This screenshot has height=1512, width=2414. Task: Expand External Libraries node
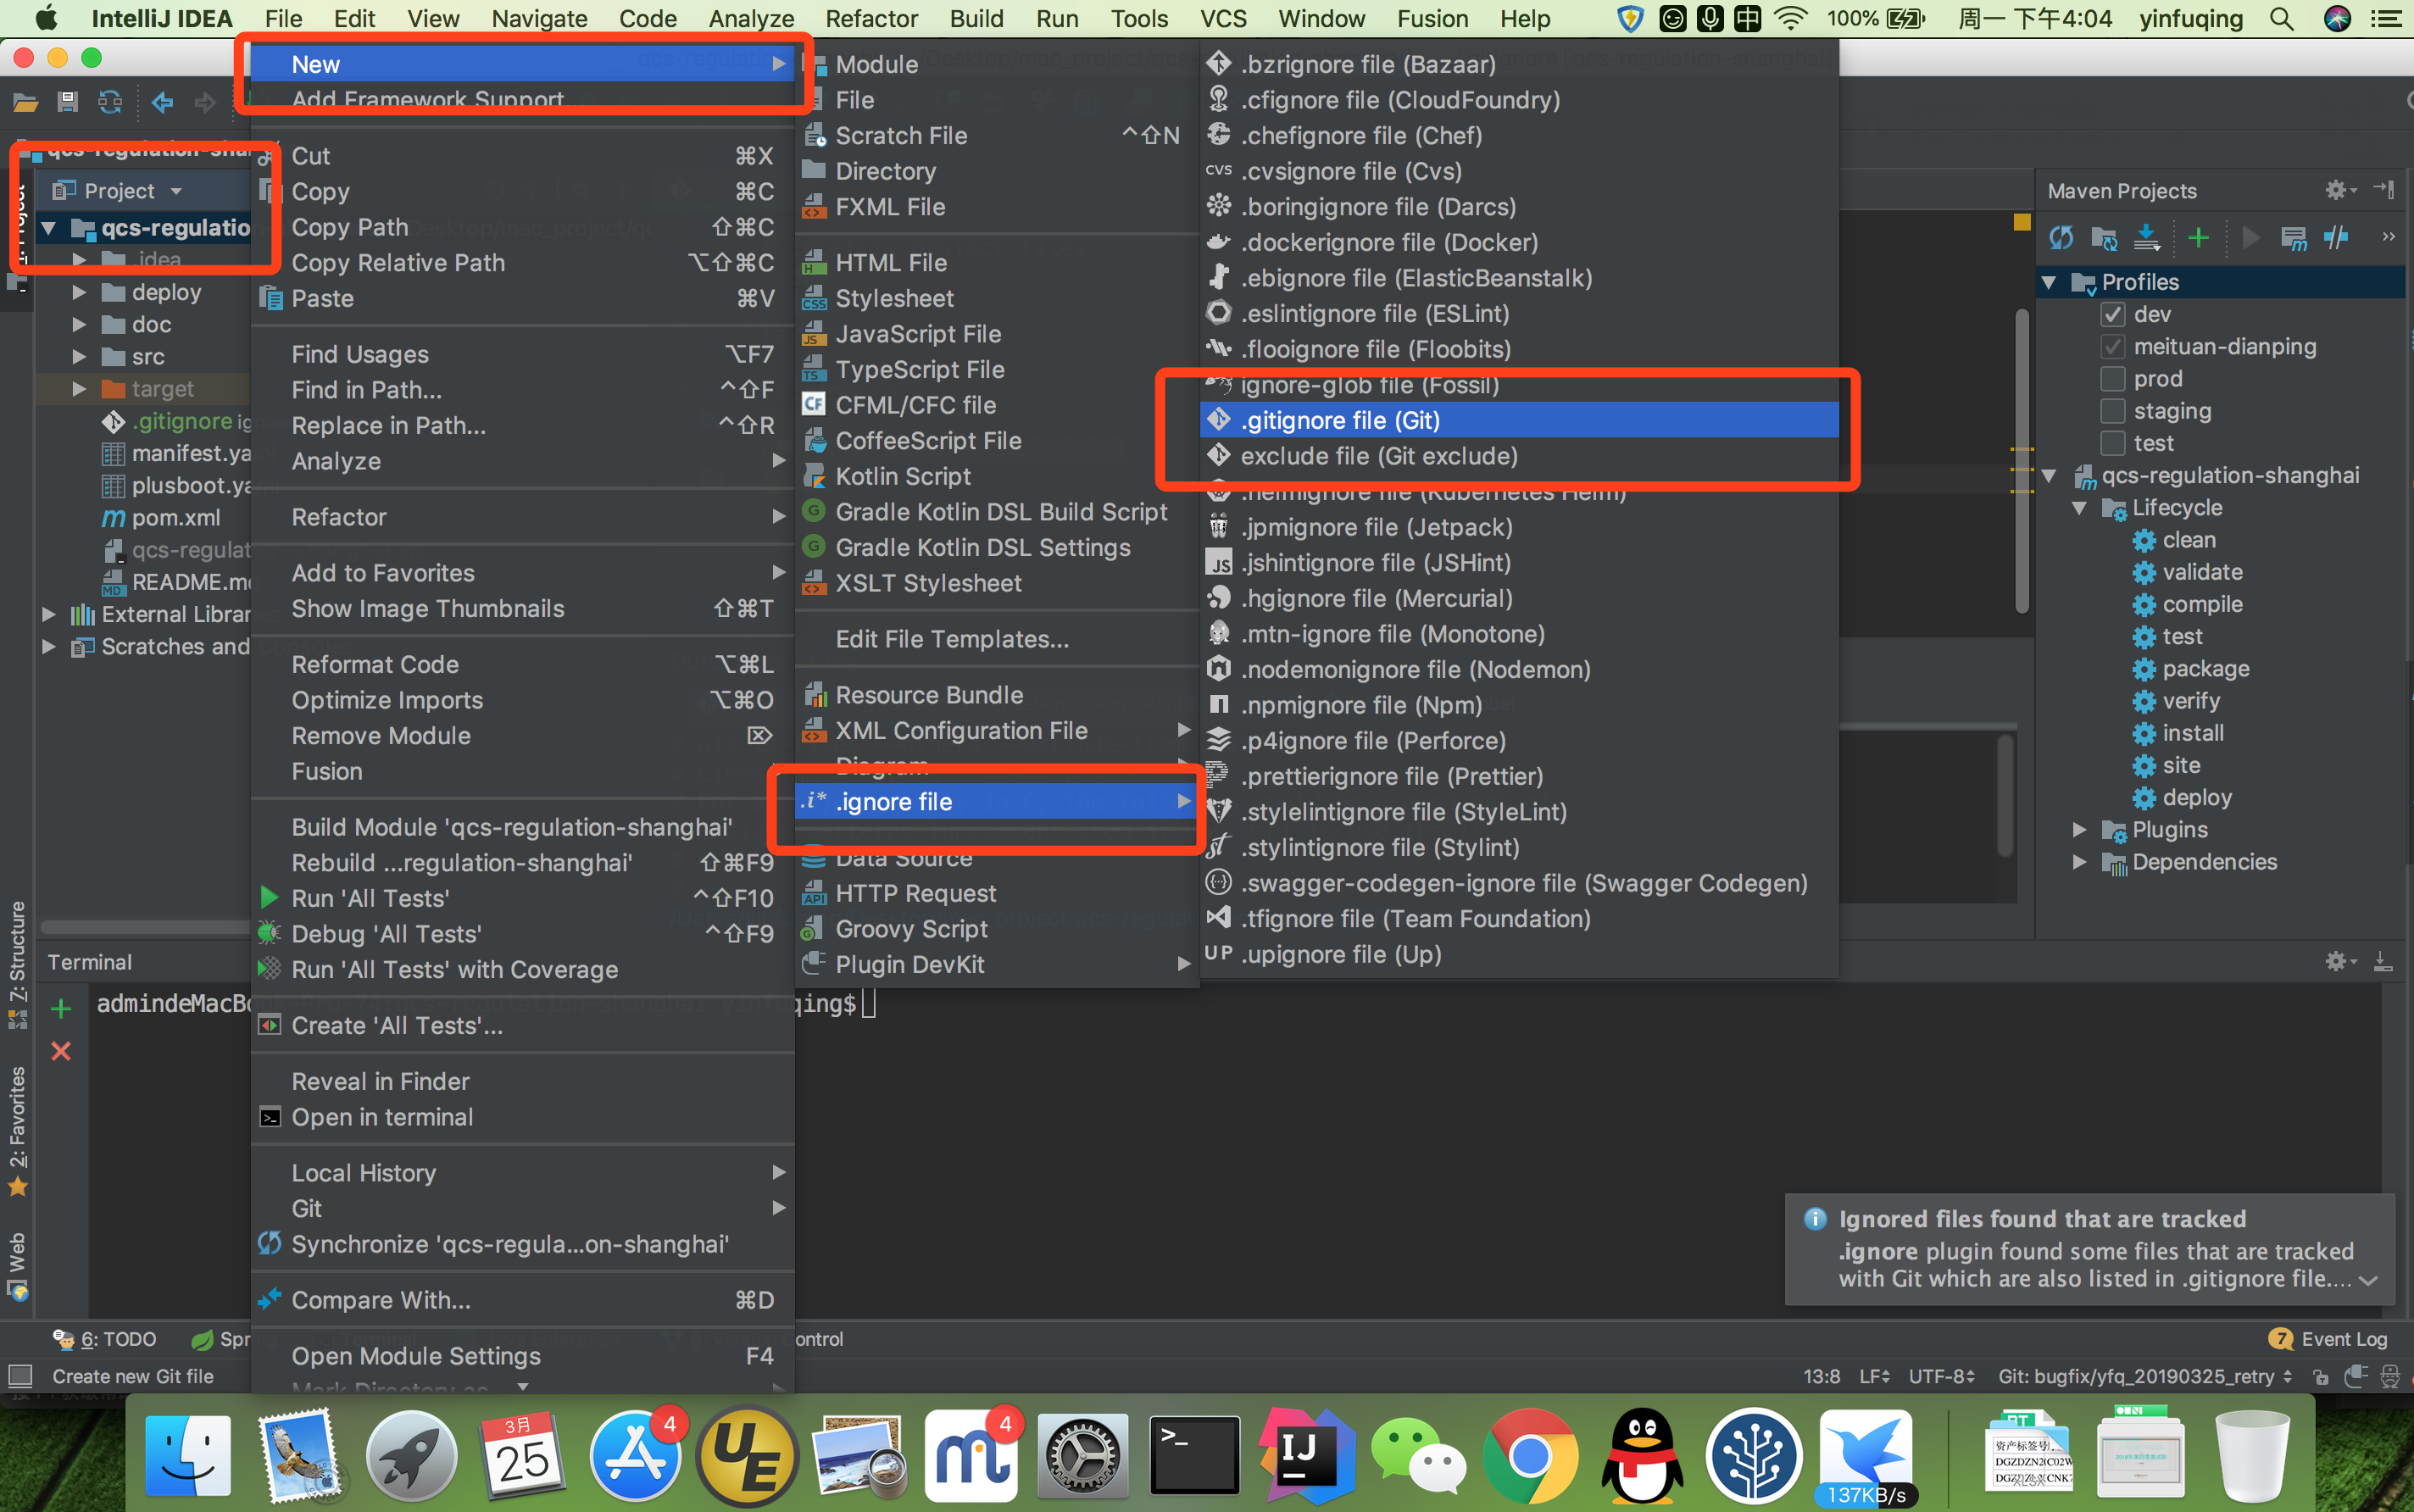(x=48, y=614)
